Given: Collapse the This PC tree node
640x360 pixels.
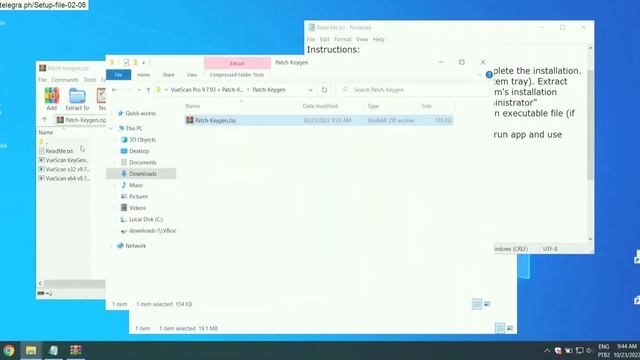Looking at the screenshot, I should (x=111, y=128).
